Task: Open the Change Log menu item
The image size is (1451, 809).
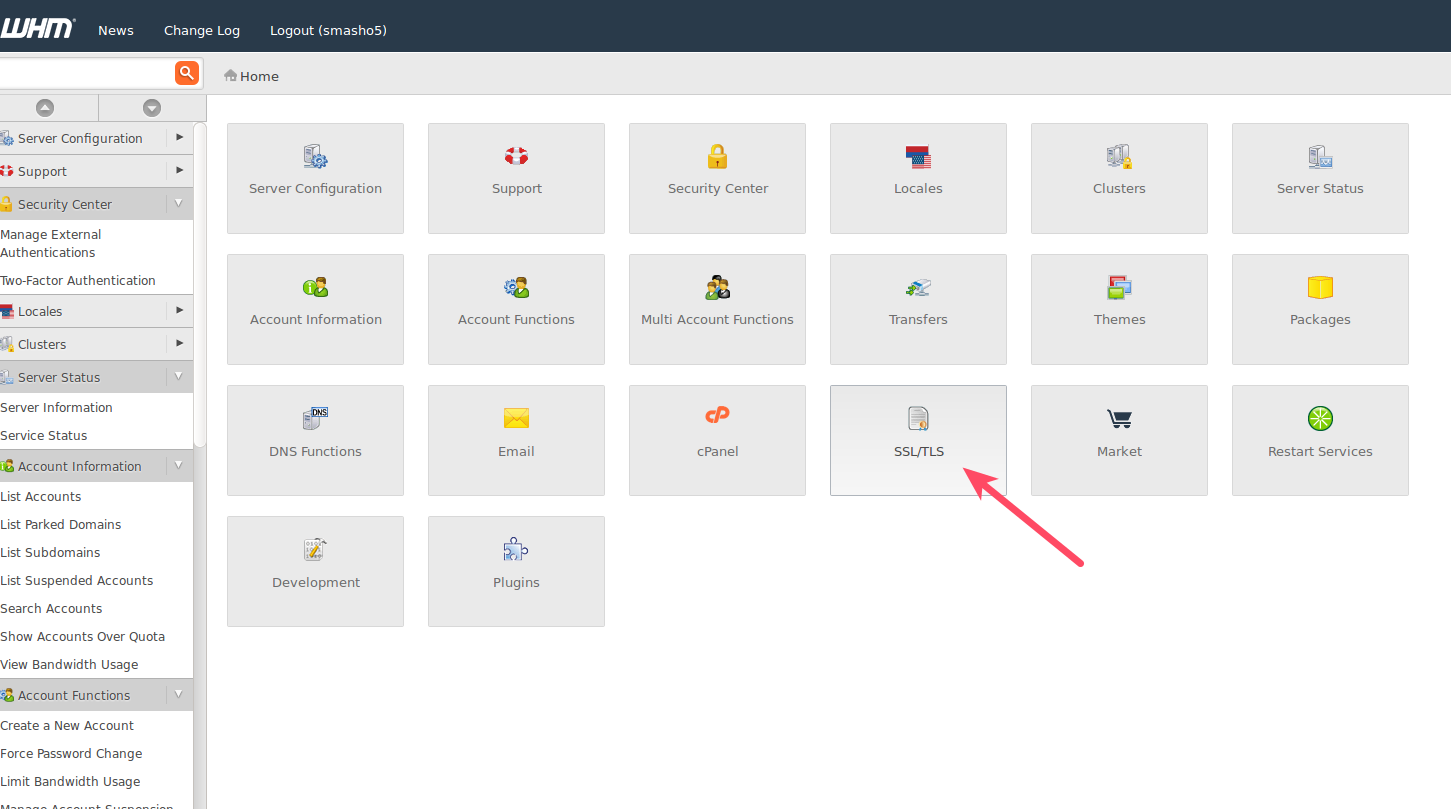Action: coord(202,30)
